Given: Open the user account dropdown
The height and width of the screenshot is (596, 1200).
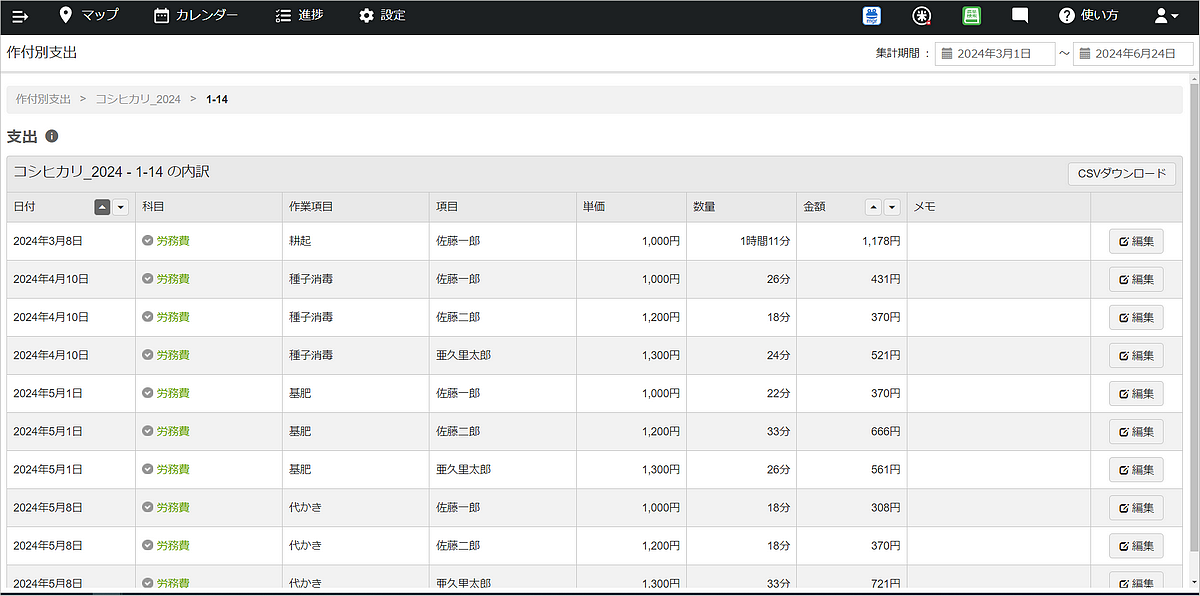Looking at the screenshot, I should (1166, 16).
